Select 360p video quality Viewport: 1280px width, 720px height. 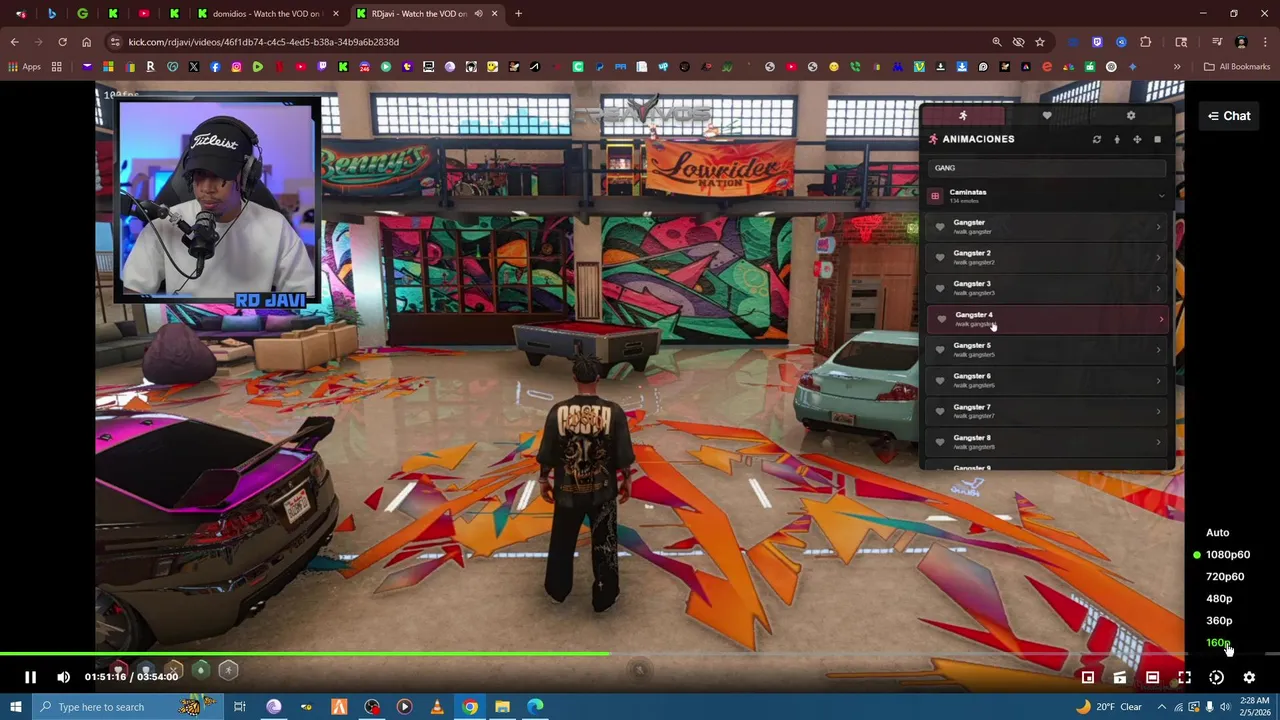(1218, 620)
